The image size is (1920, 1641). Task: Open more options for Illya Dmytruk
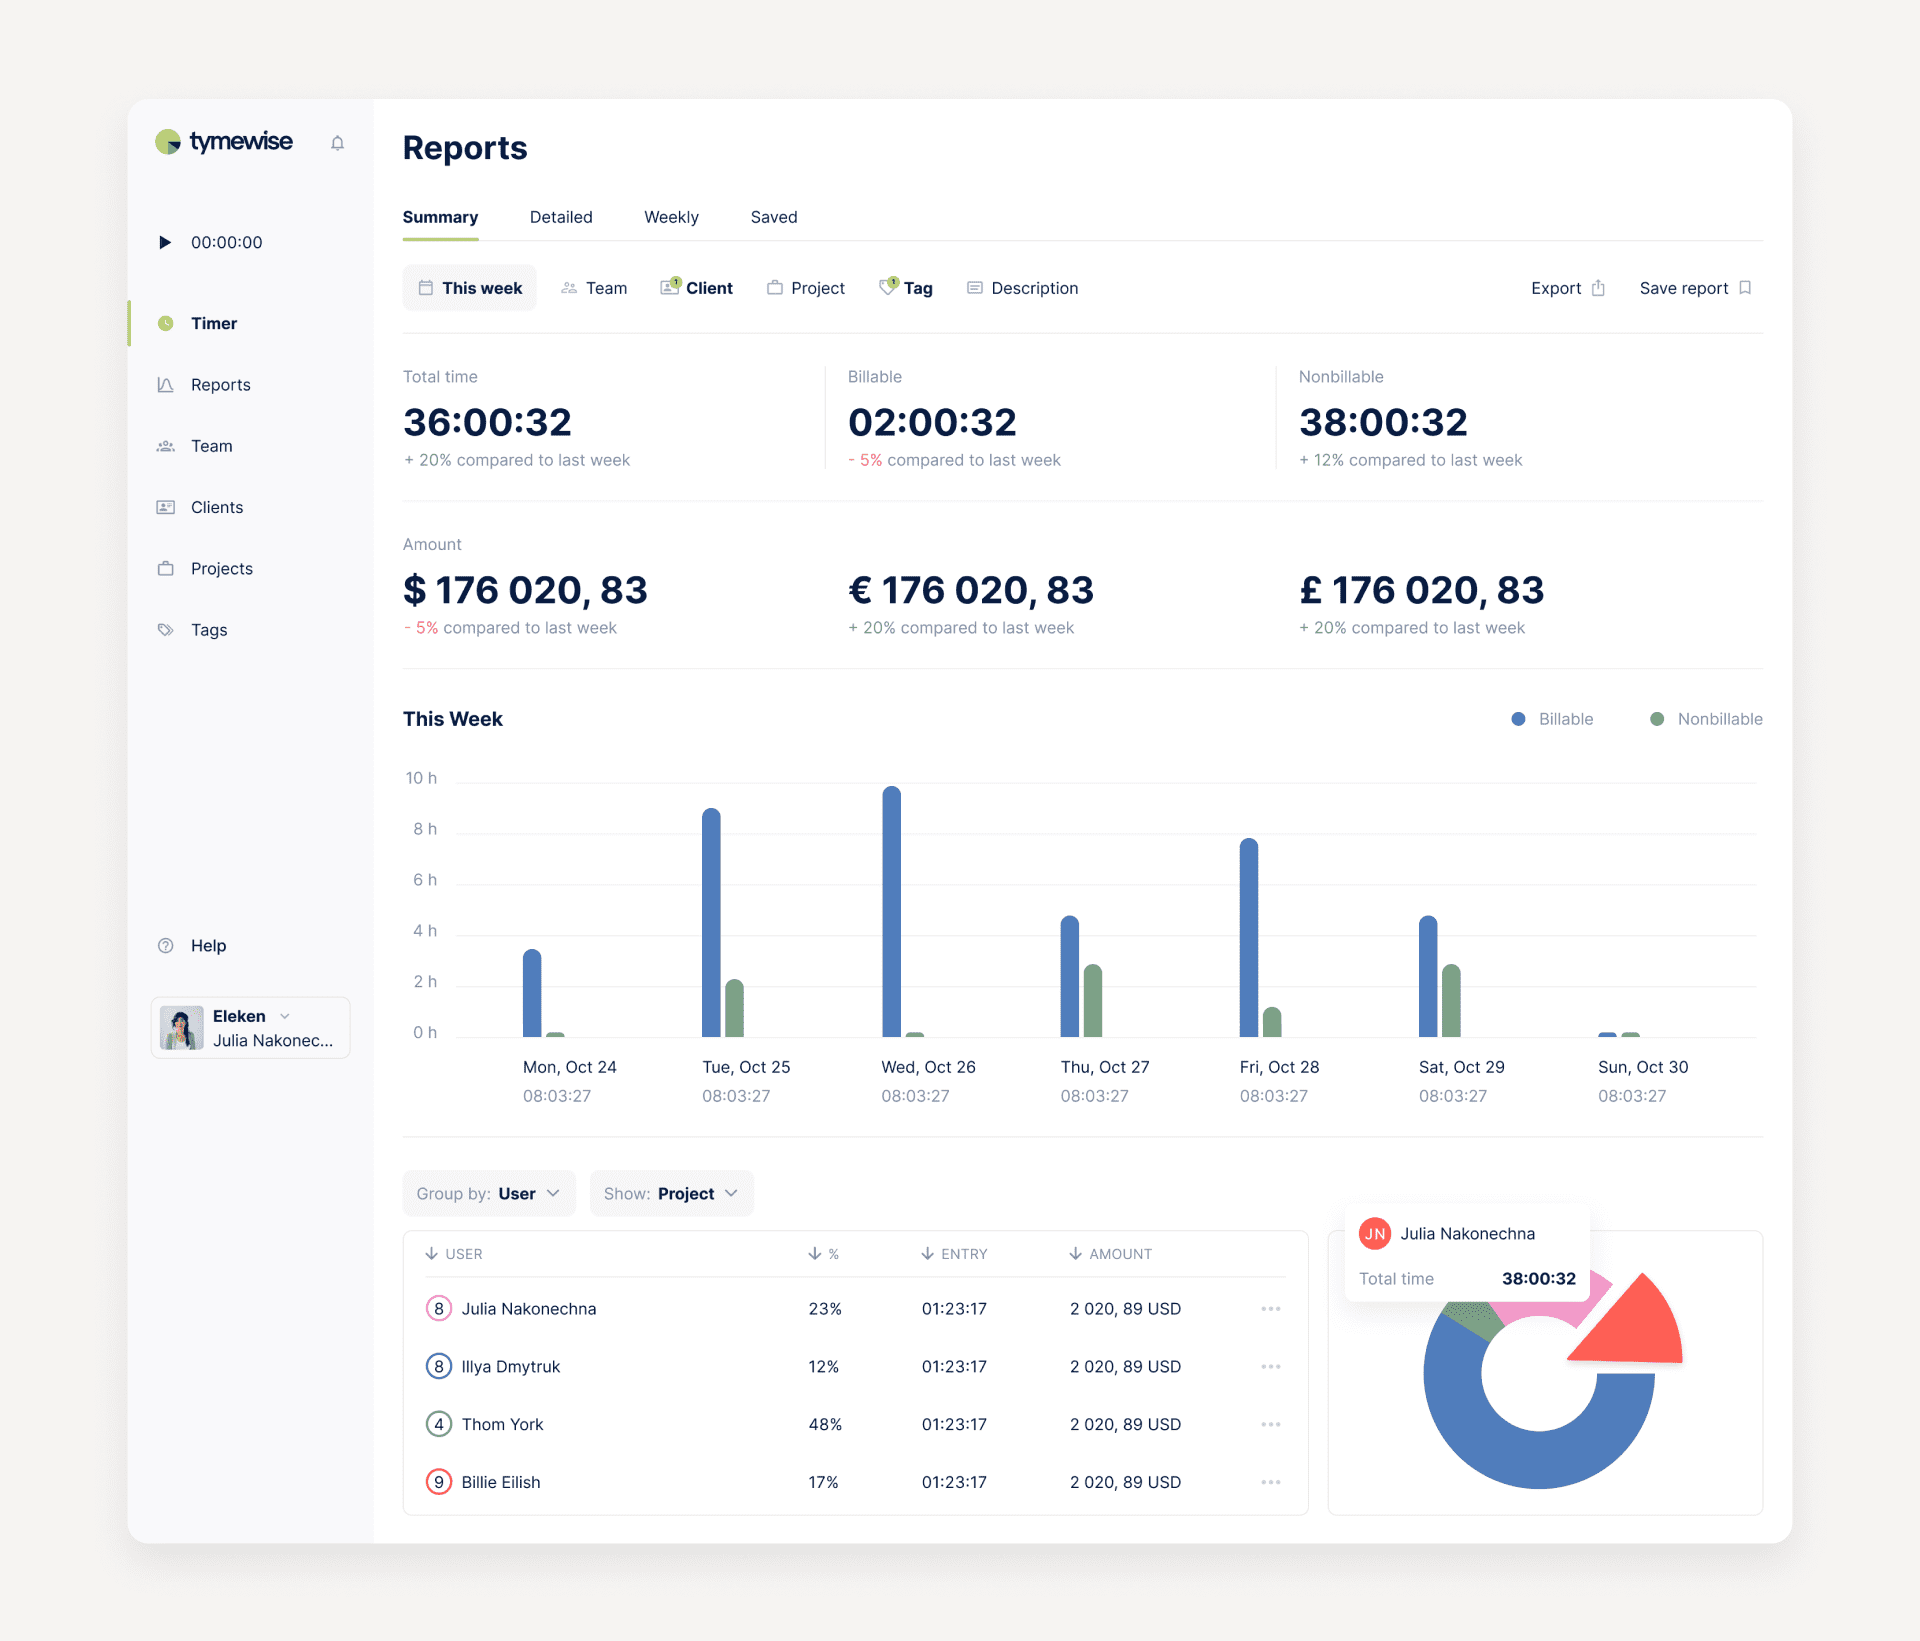coord(1271,1367)
